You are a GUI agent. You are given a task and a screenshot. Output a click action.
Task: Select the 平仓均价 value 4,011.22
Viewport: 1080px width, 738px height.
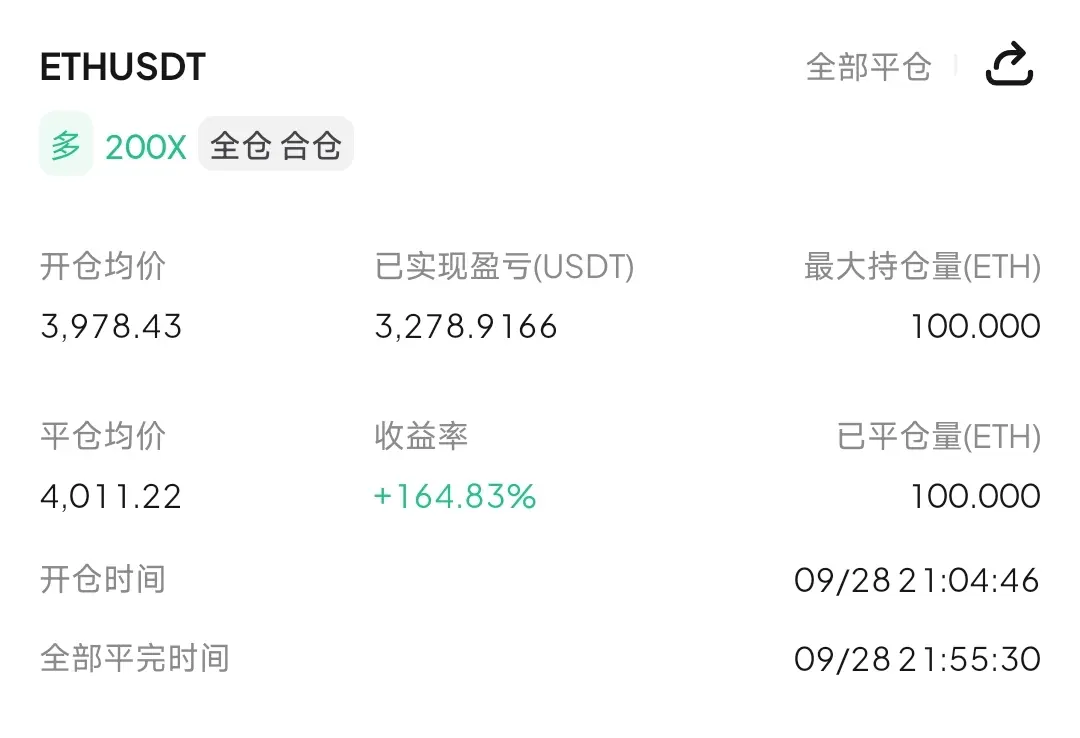click(111, 497)
